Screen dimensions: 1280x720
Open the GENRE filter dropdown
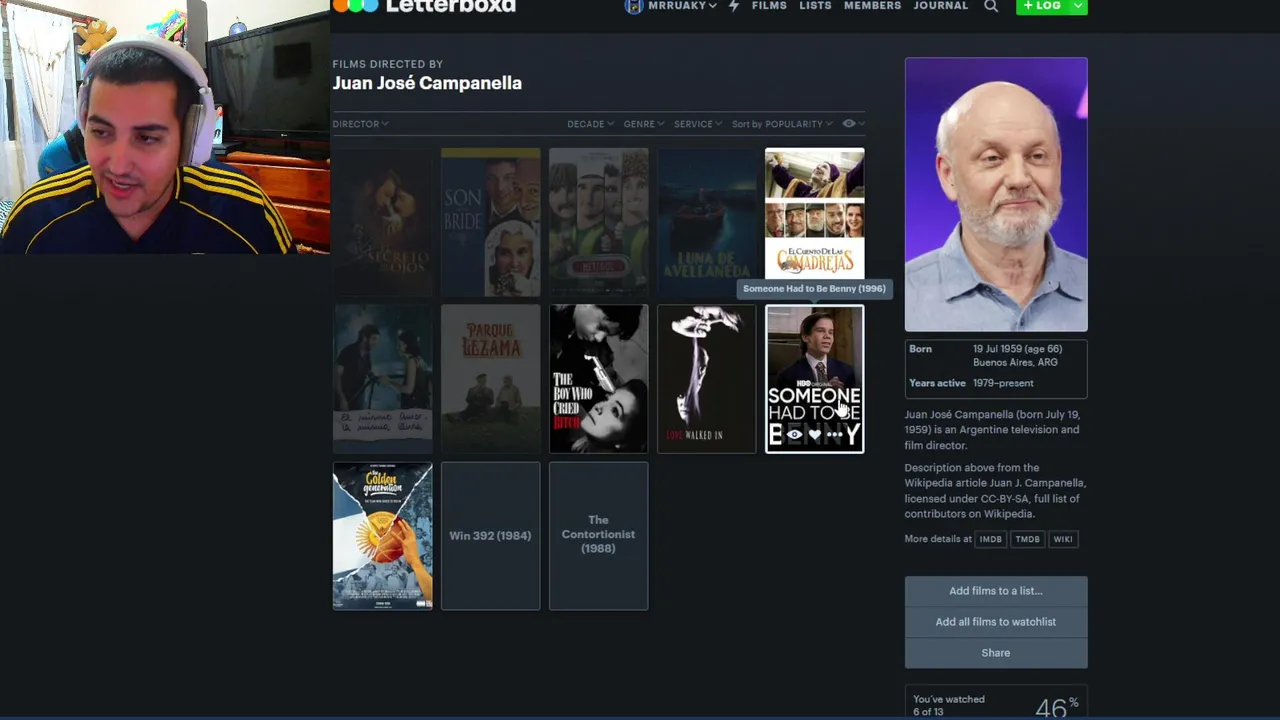(643, 124)
